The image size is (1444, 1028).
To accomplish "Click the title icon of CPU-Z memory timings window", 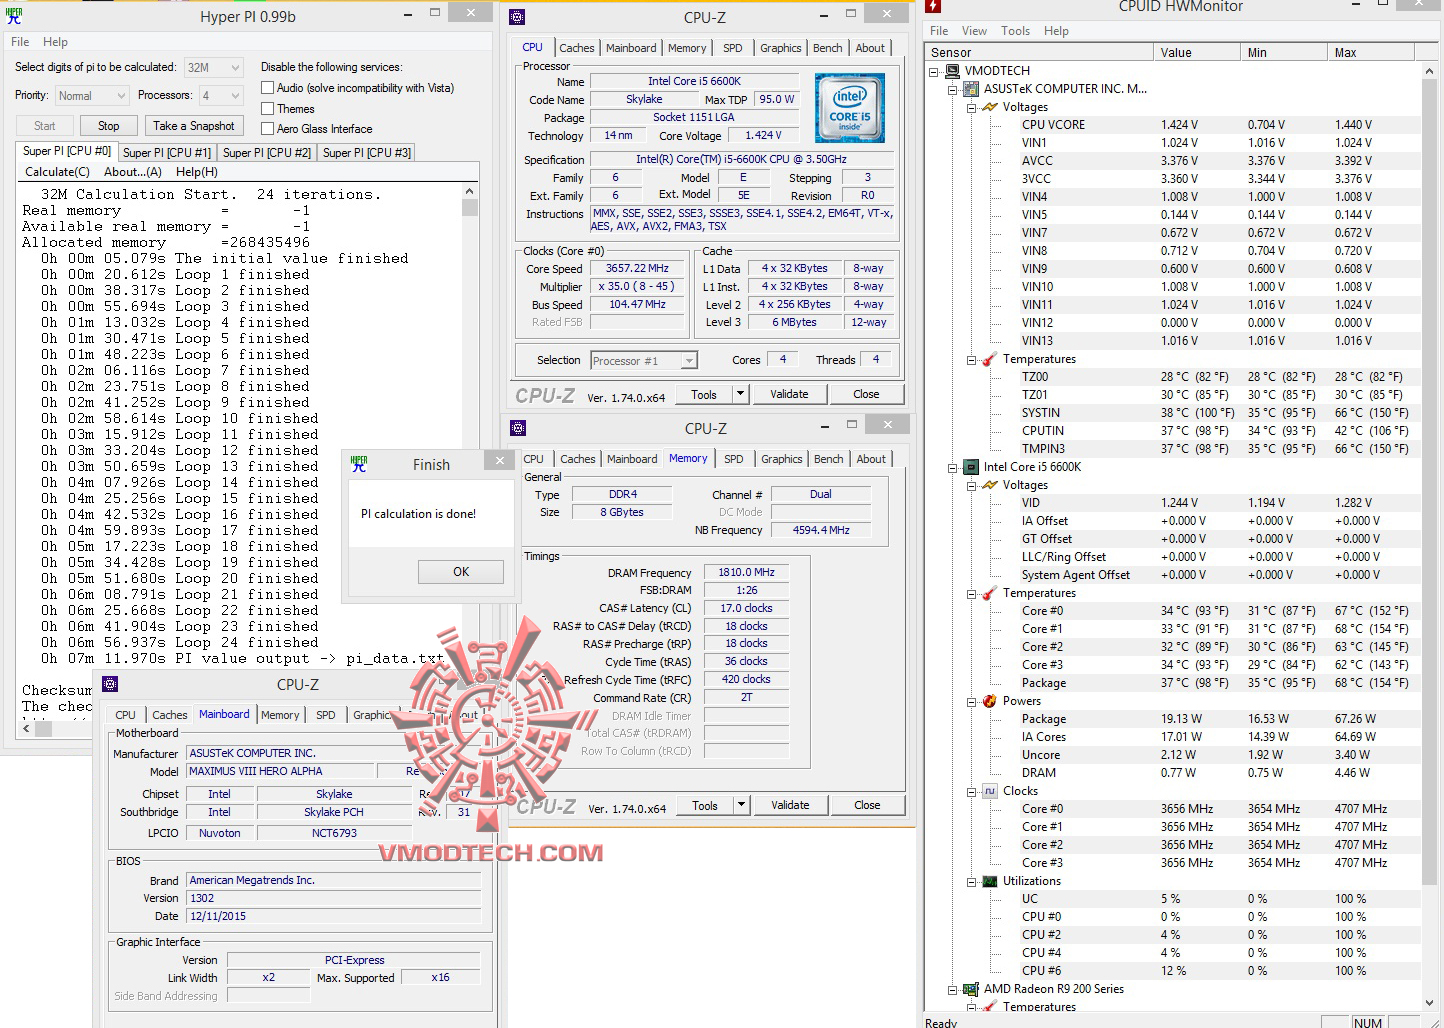I will click(518, 428).
